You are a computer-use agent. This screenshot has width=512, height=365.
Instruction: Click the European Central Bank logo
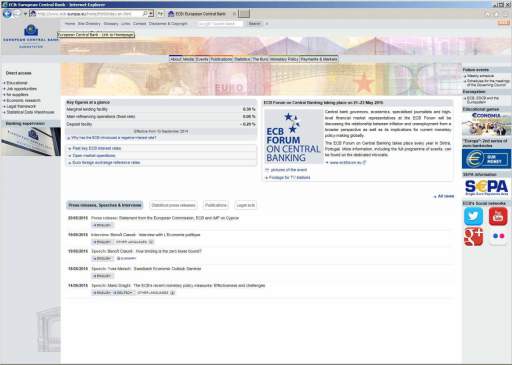(x=31, y=35)
